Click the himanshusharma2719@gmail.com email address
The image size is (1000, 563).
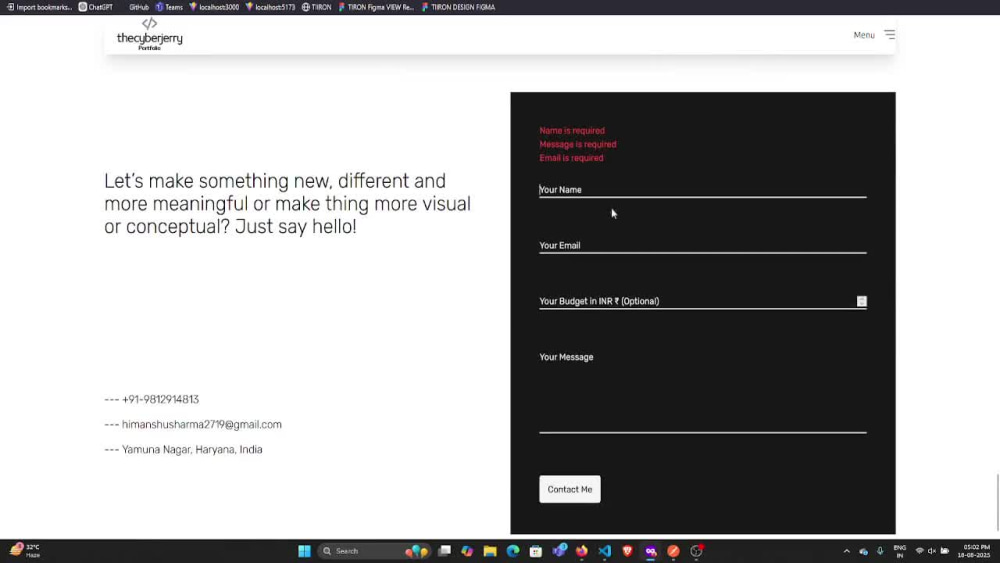(x=202, y=425)
